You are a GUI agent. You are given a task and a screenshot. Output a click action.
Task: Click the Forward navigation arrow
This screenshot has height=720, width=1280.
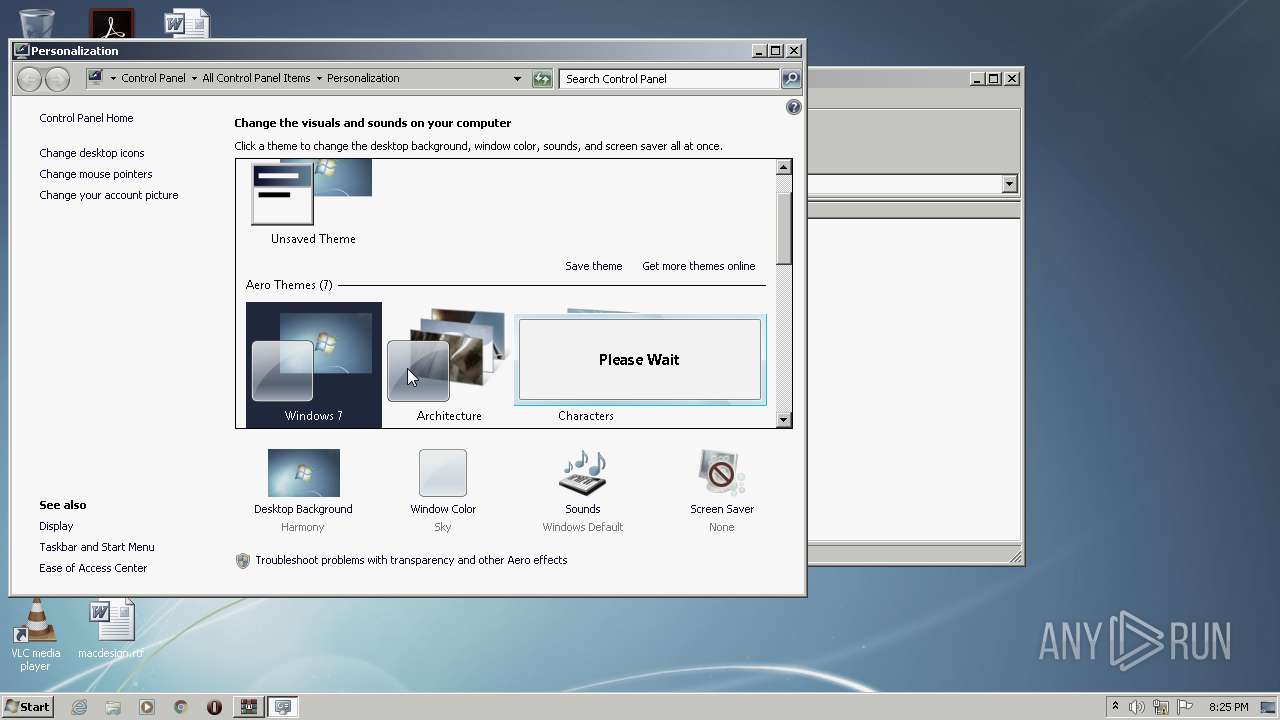tap(57, 79)
